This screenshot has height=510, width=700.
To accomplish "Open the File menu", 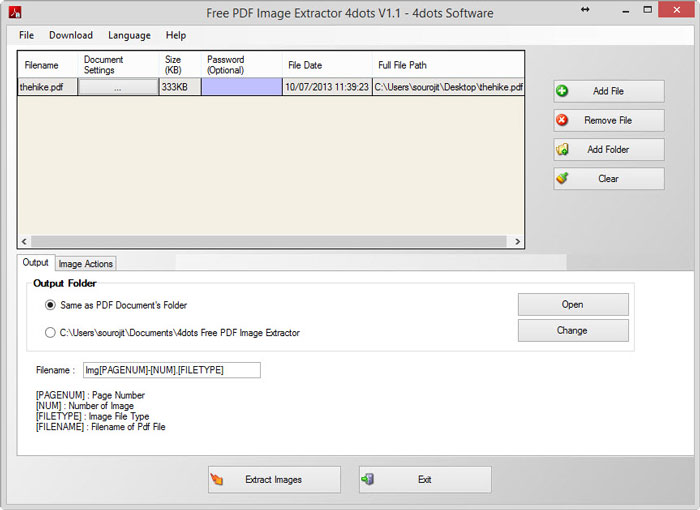I will 26,35.
